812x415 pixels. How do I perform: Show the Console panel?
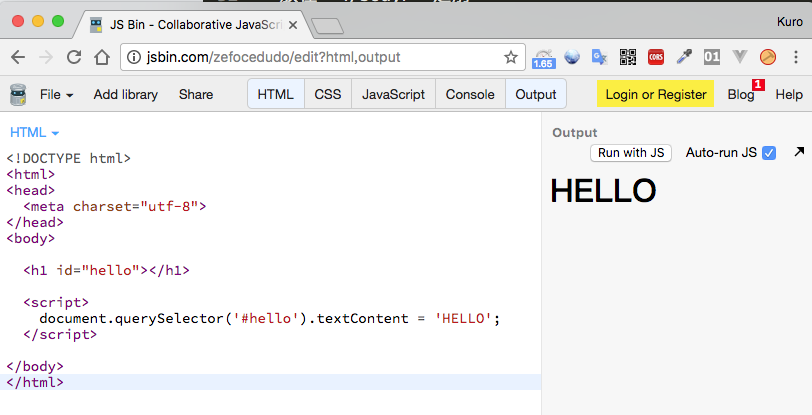click(470, 94)
